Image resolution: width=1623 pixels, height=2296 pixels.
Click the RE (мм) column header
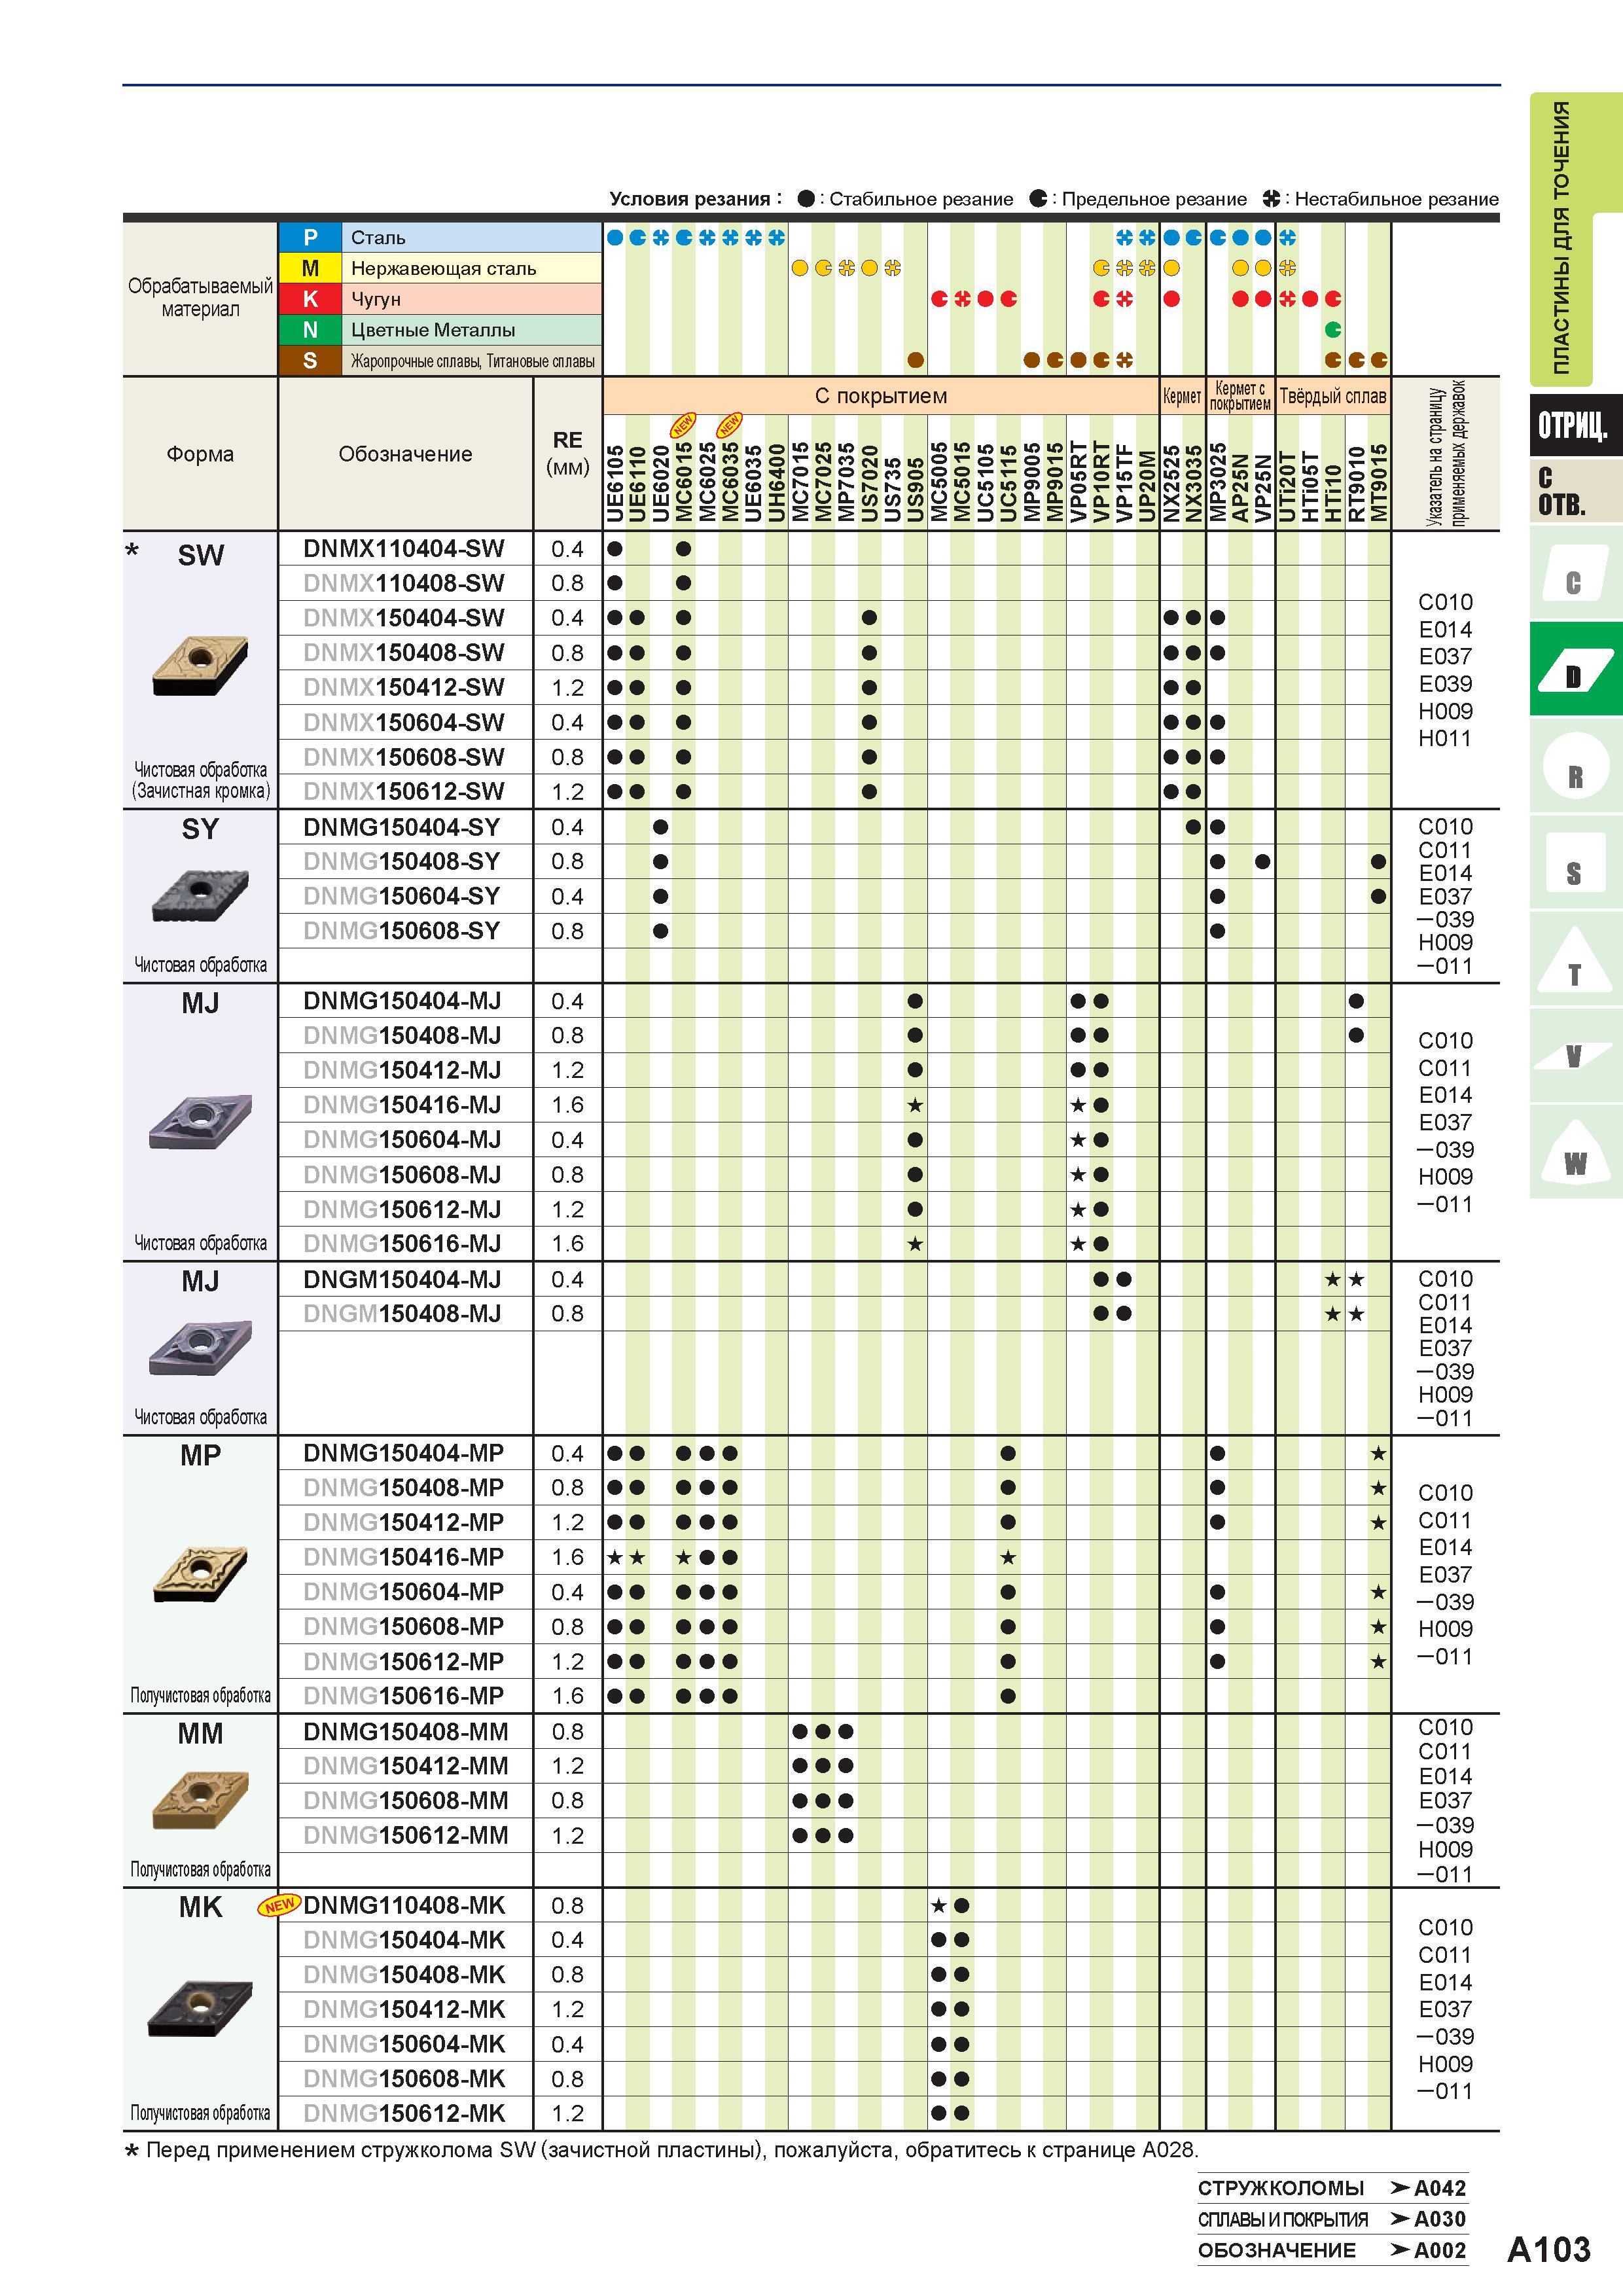tap(568, 454)
